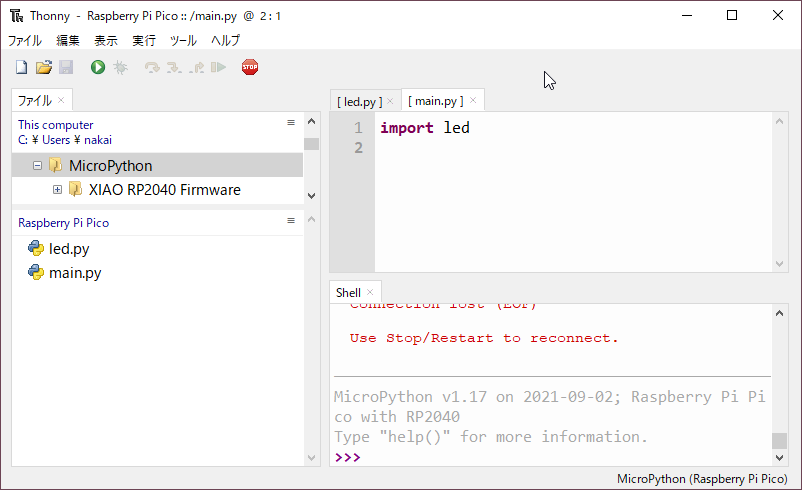Click editor line 2 in main.py

point(573,148)
